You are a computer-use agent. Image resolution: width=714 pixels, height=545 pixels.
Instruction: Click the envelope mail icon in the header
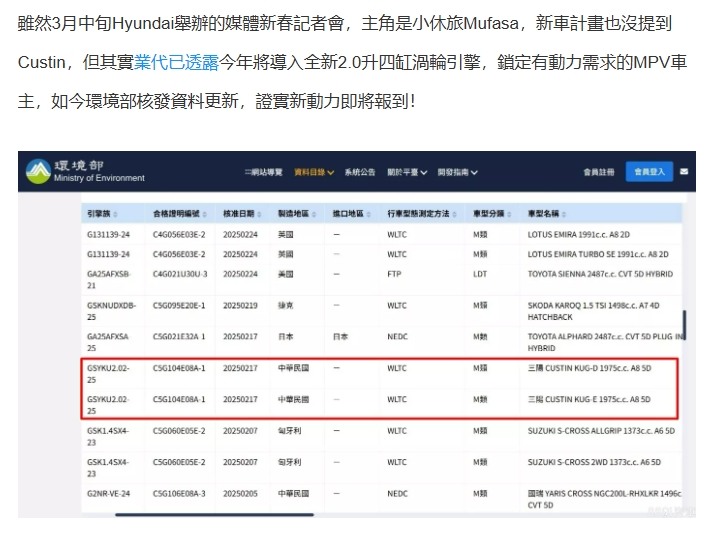pos(684,172)
